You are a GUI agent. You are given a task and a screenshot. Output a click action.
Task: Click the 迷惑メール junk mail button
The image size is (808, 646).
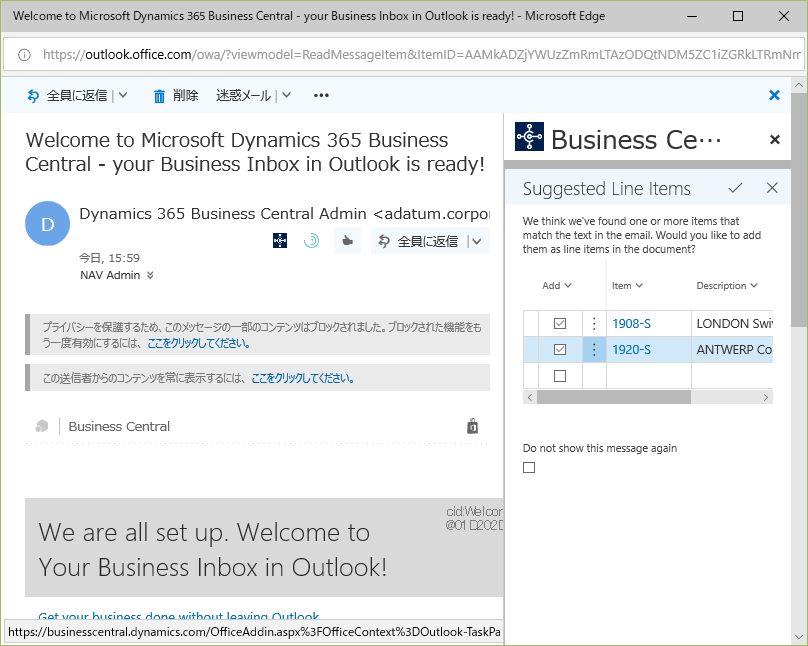(243, 95)
